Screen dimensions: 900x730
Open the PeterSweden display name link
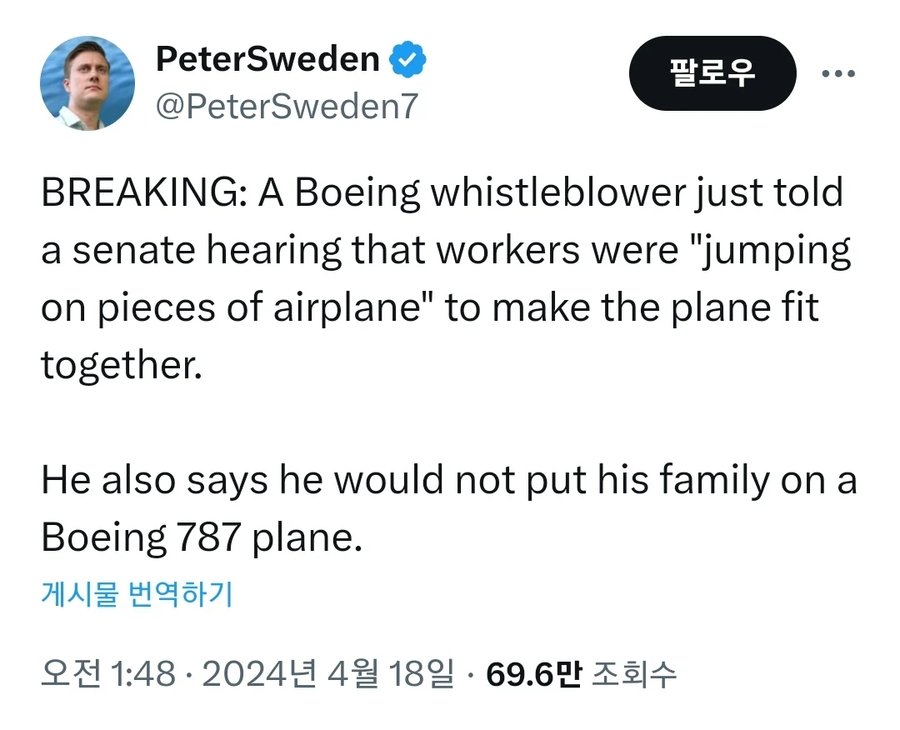267,60
